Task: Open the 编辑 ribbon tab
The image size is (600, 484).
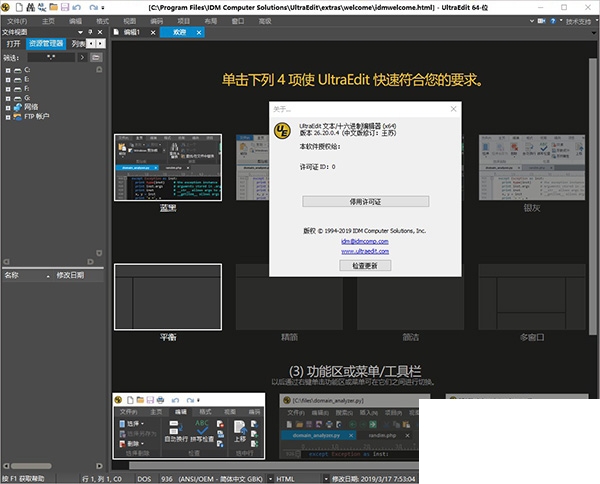Action: 75,21
